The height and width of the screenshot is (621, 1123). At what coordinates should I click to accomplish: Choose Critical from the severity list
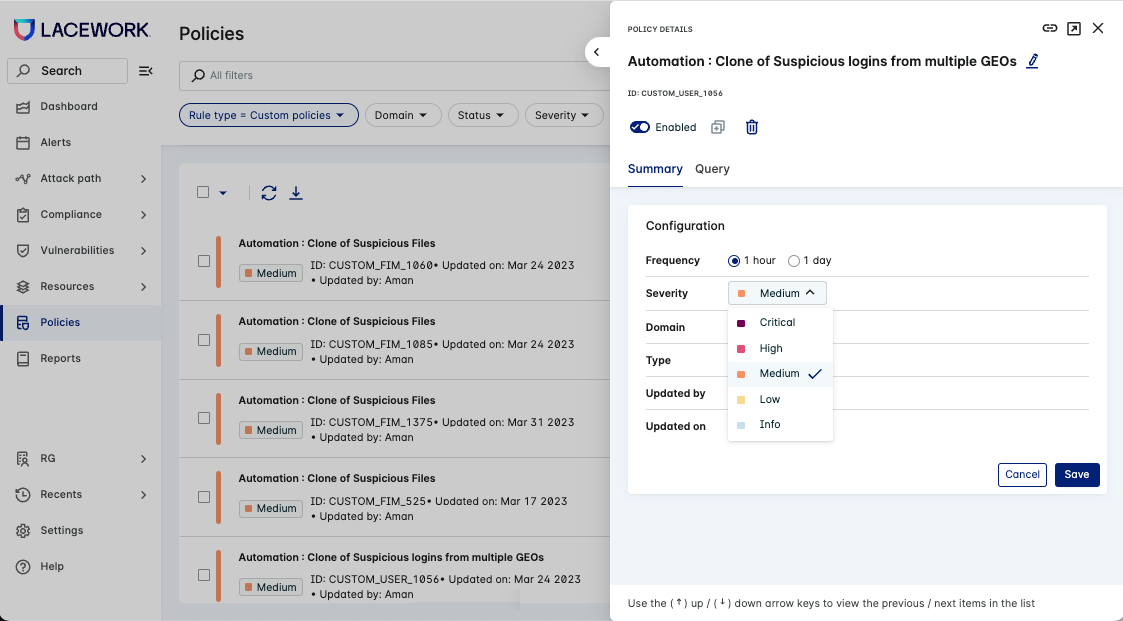tap(776, 323)
